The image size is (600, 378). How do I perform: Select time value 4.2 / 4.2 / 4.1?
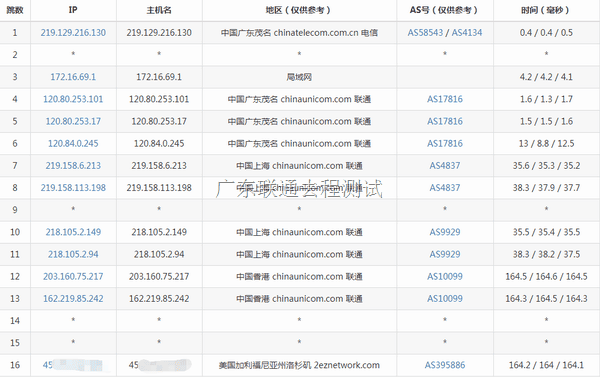click(x=546, y=77)
